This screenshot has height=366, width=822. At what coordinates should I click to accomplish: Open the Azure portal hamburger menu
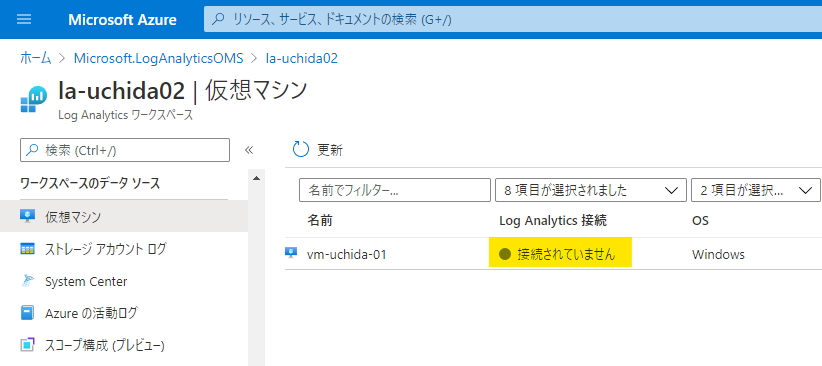pos(24,20)
